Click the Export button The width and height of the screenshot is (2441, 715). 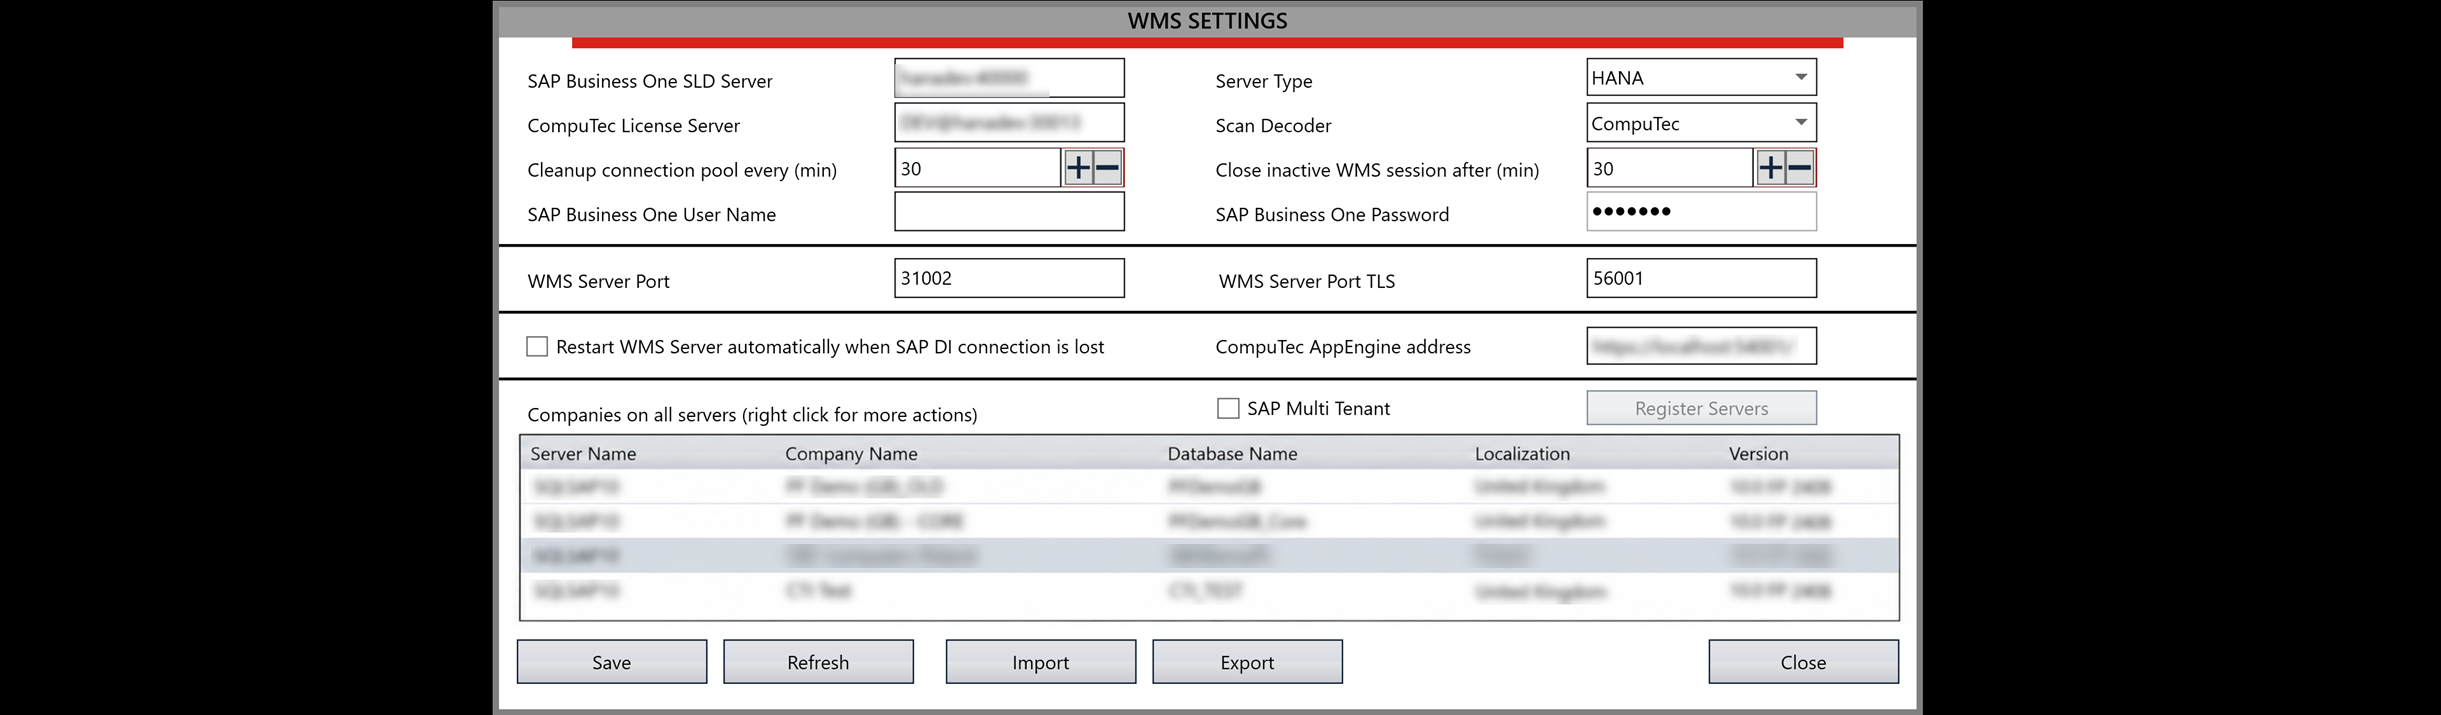coord(1247,662)
